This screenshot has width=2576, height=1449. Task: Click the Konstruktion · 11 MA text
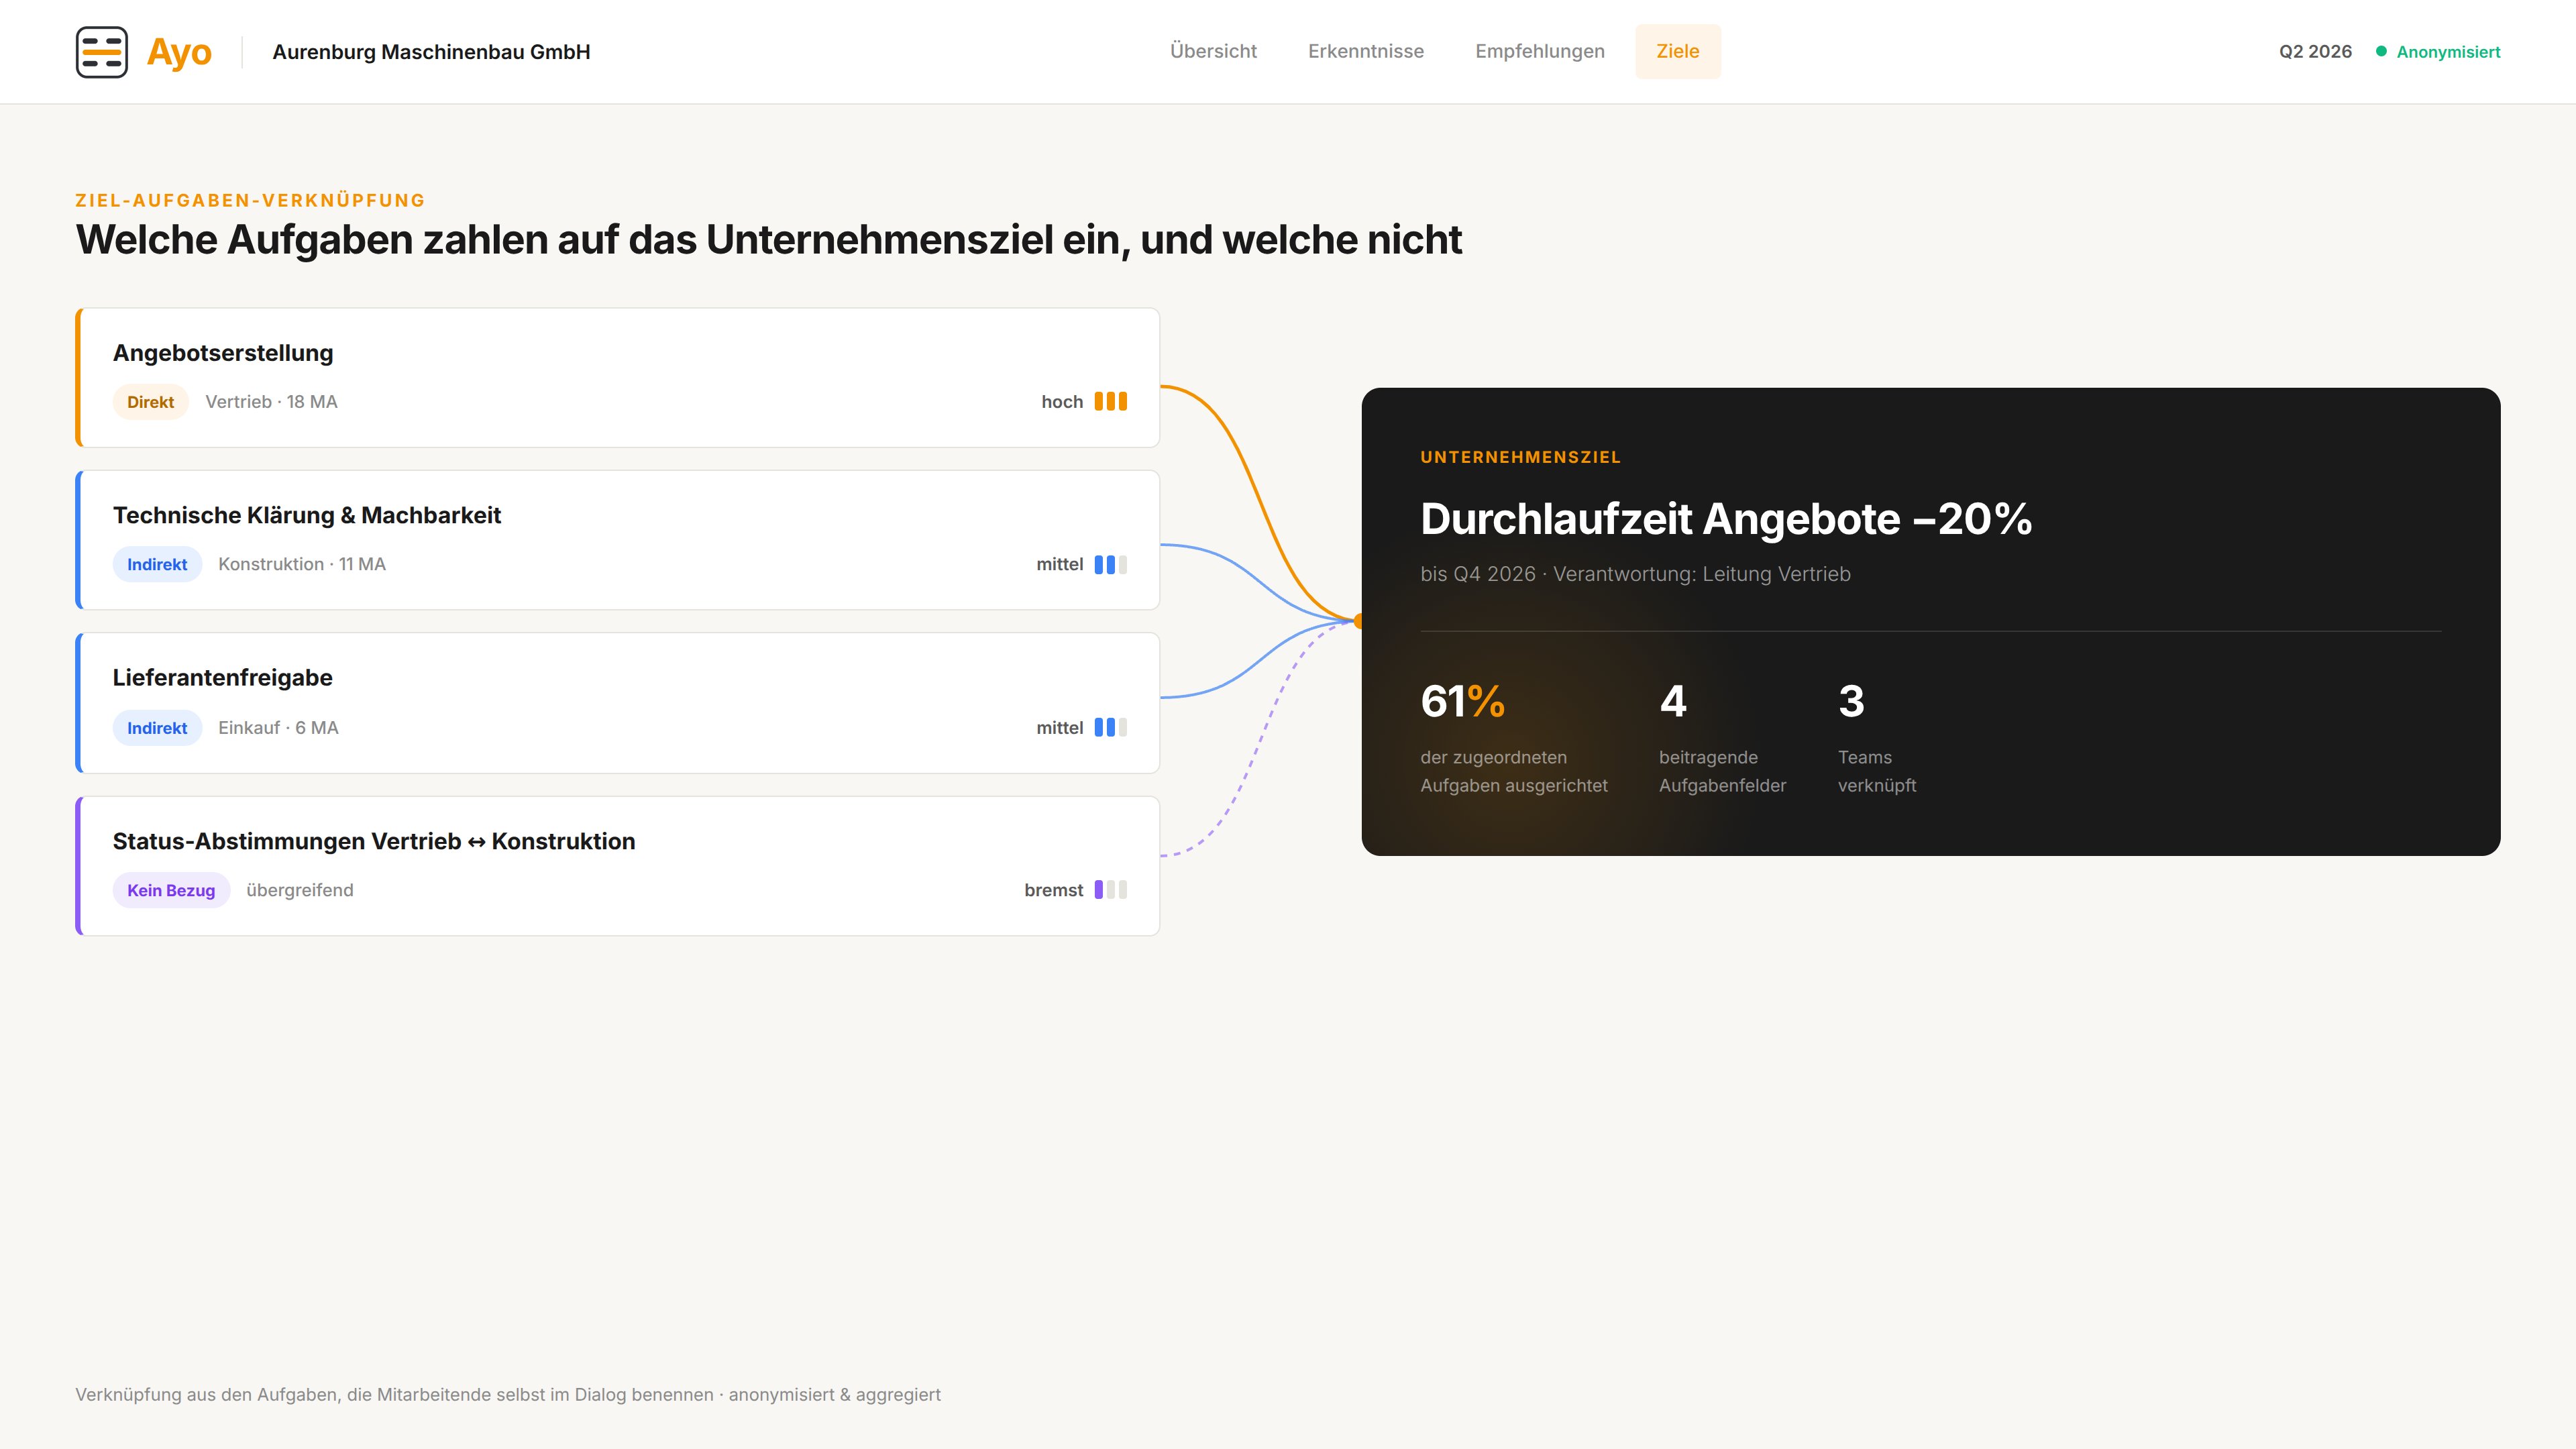[x=302, y=565]
